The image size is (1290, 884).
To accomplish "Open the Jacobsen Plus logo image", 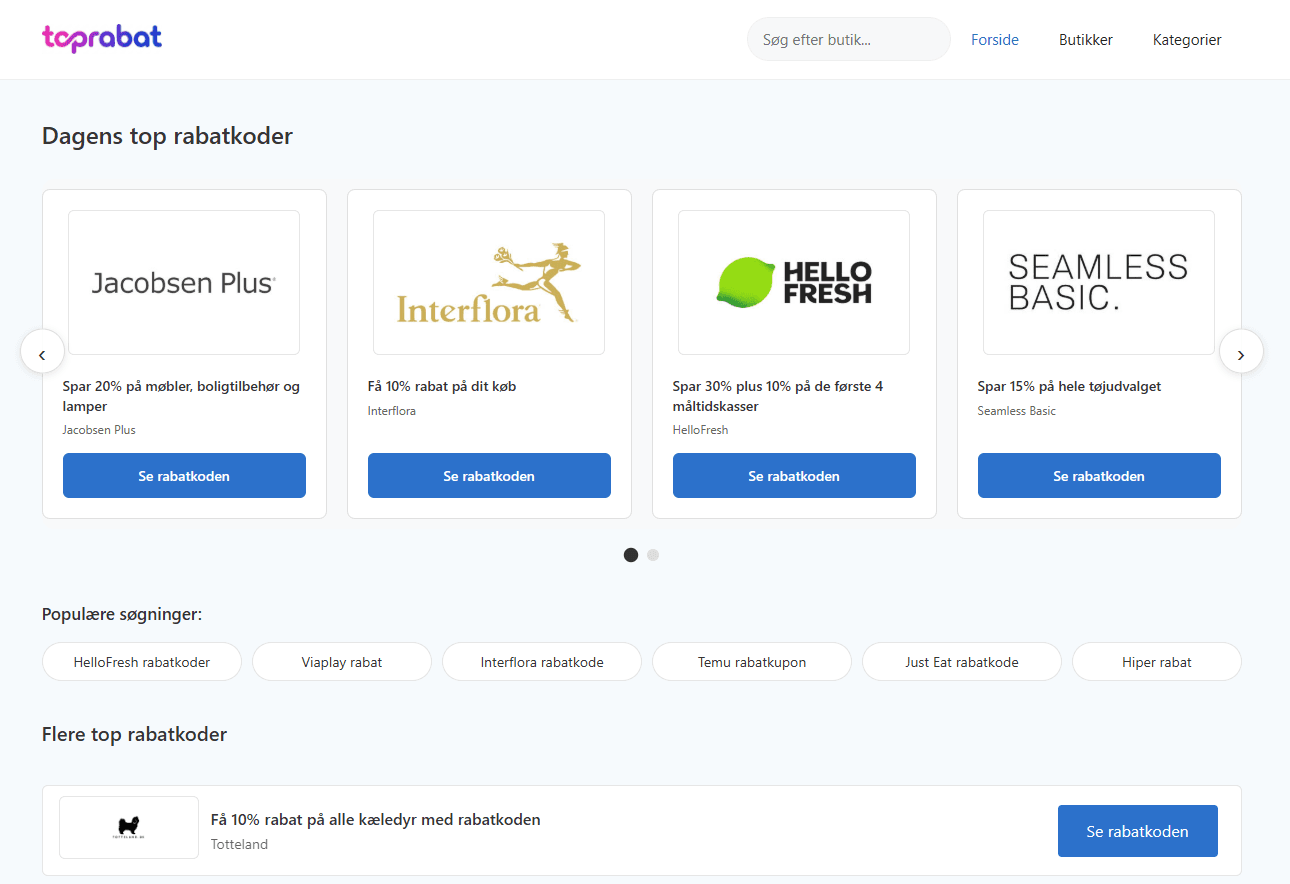I will click(184, 282).
